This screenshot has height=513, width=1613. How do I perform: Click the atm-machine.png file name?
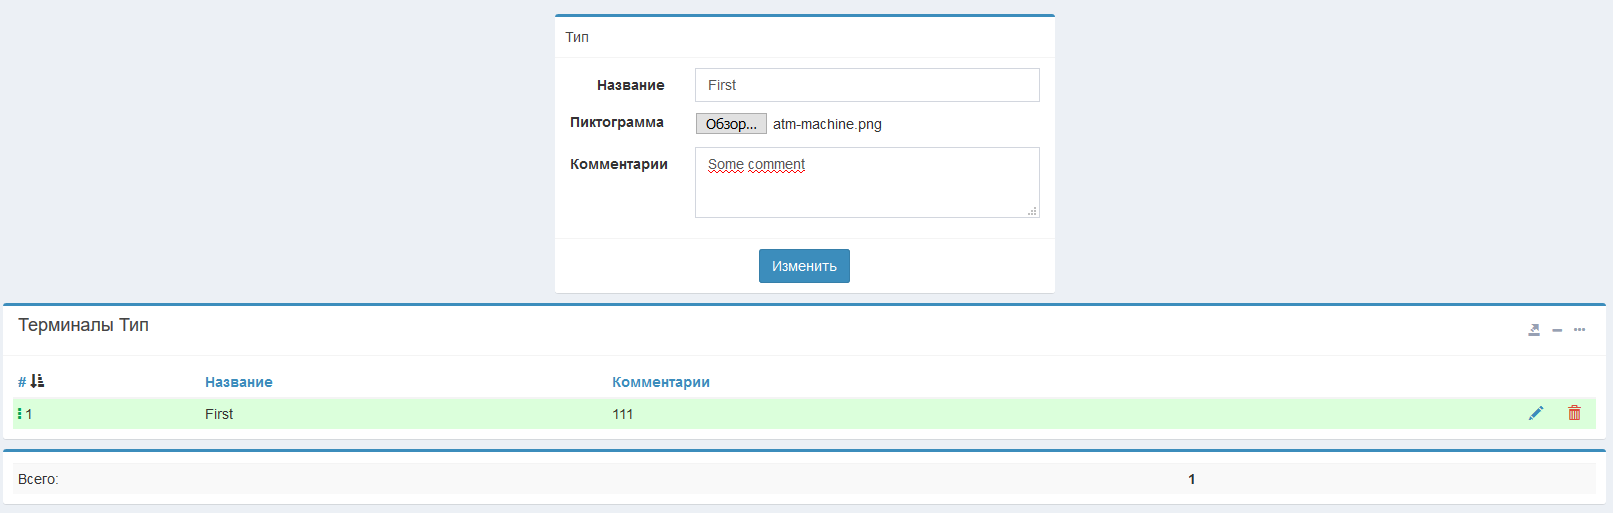pyautogui.click(x=827, y=124)
